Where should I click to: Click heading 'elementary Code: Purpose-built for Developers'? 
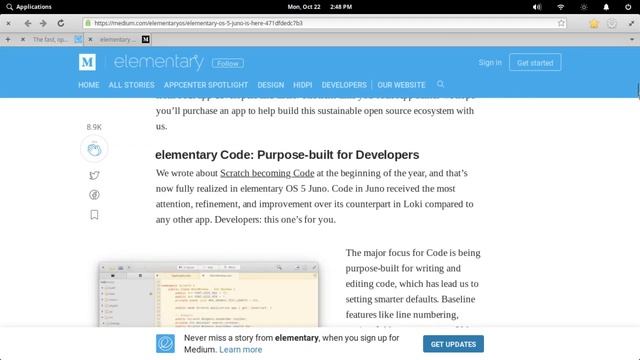click(287, 155)
